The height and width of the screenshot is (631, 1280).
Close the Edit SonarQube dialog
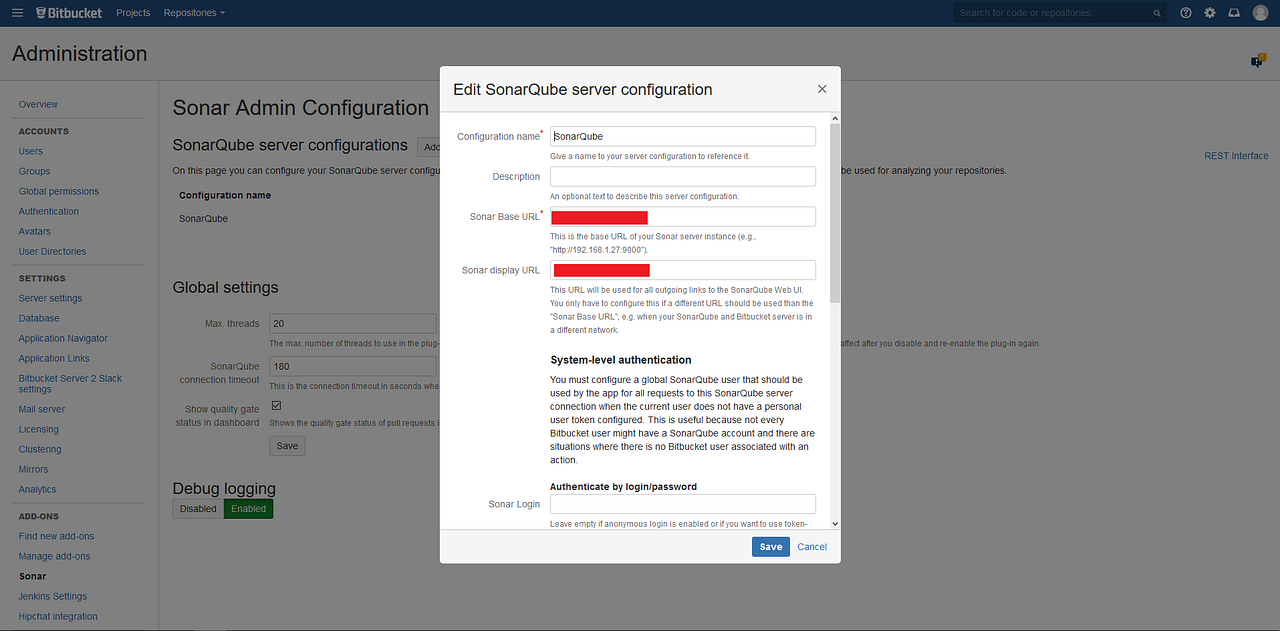pos(822,89)
